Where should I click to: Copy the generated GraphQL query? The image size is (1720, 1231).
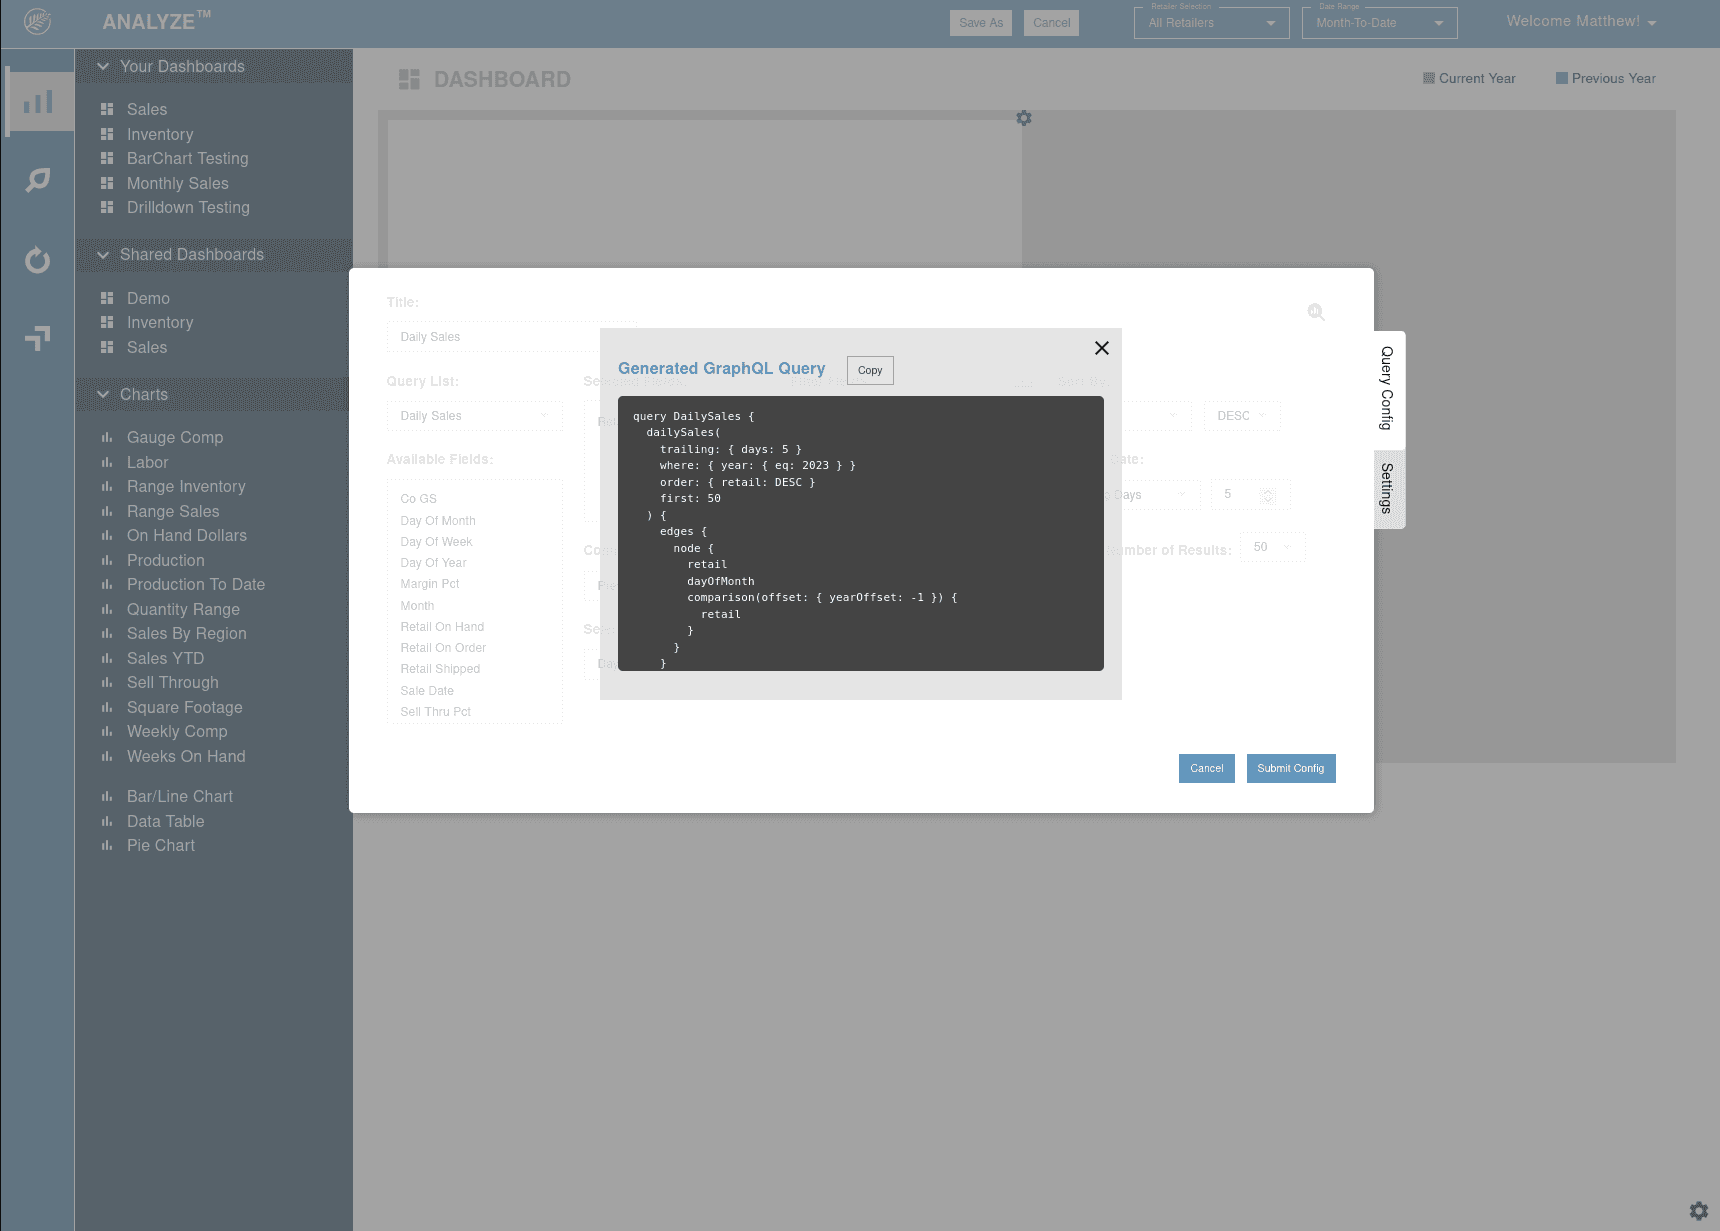coord(869,370)
